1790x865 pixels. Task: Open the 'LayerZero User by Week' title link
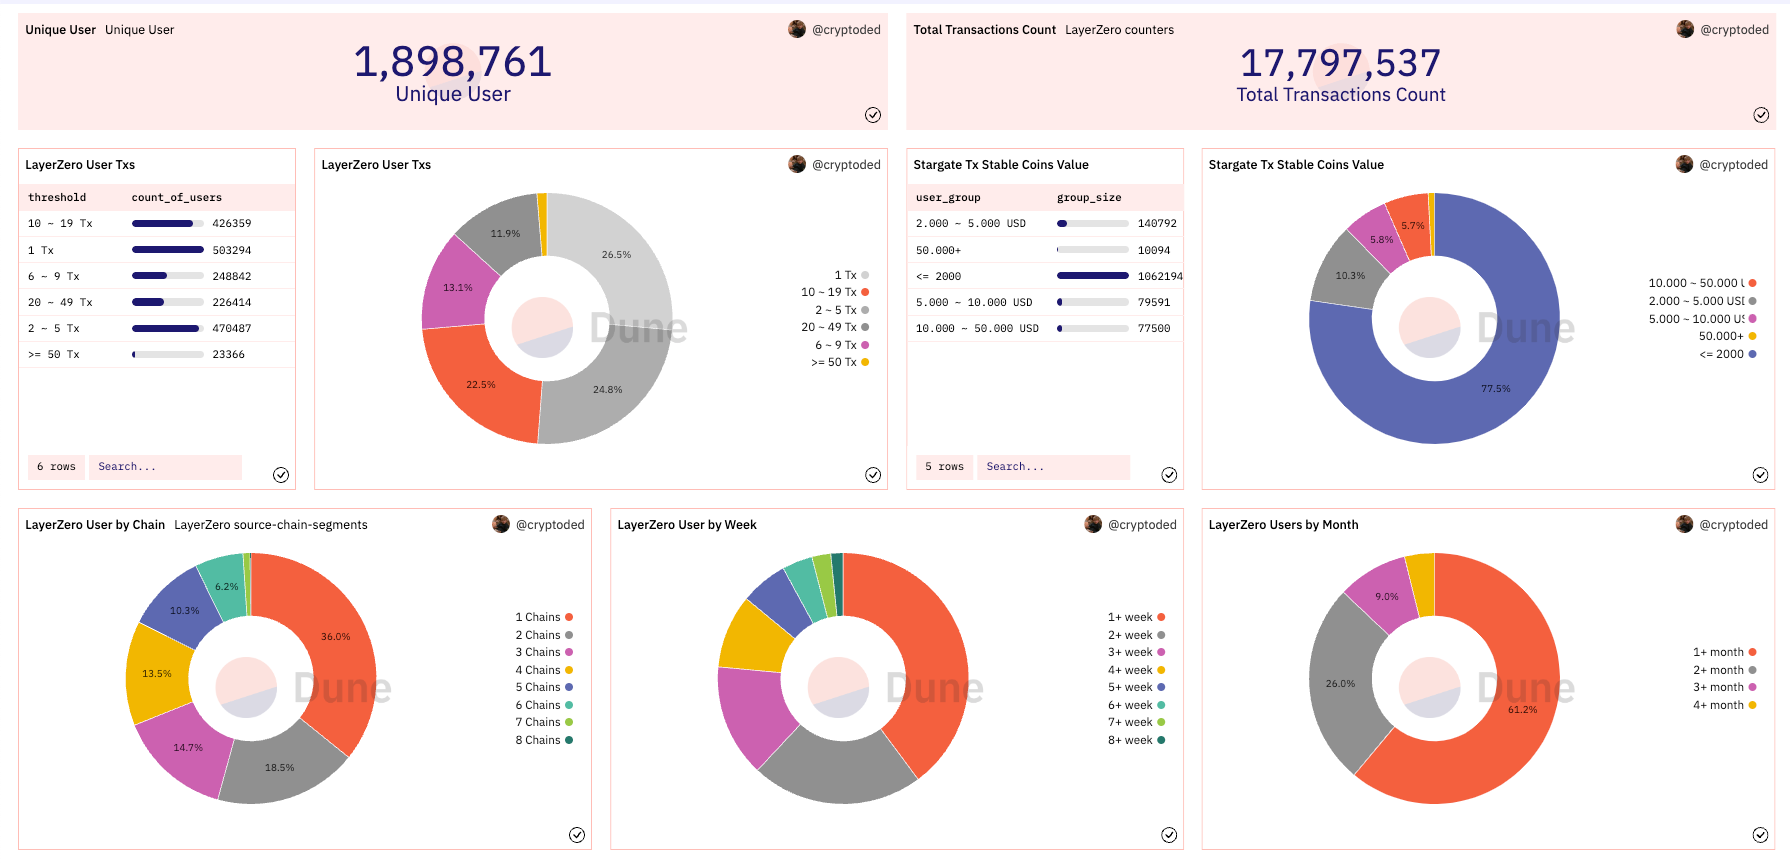click(x=687, y=525)
